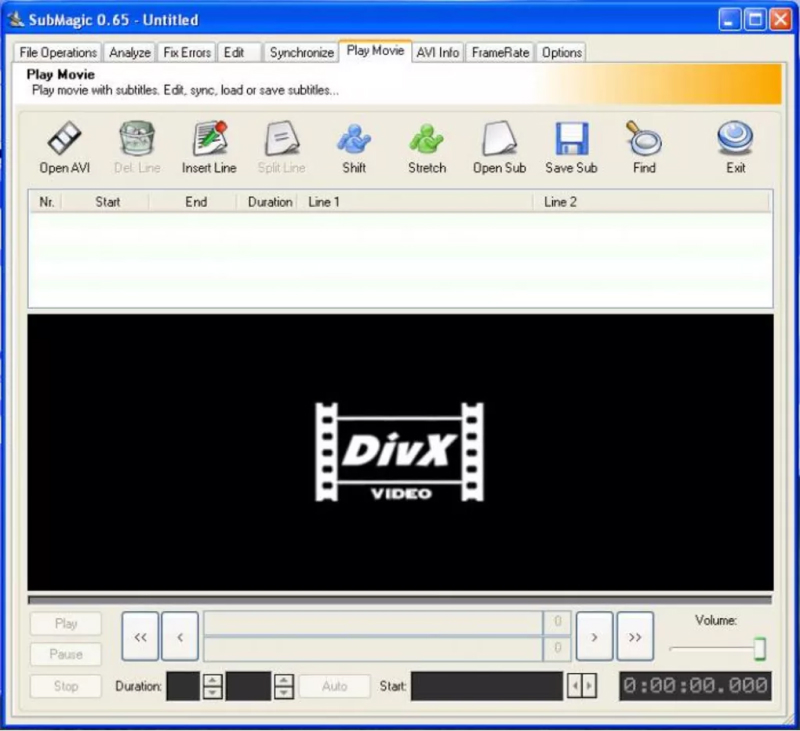Viewport: 800px width, 731px height.
Task: Click the Line 2 column header
Action: pyautogui.click(x=652, y=202)
